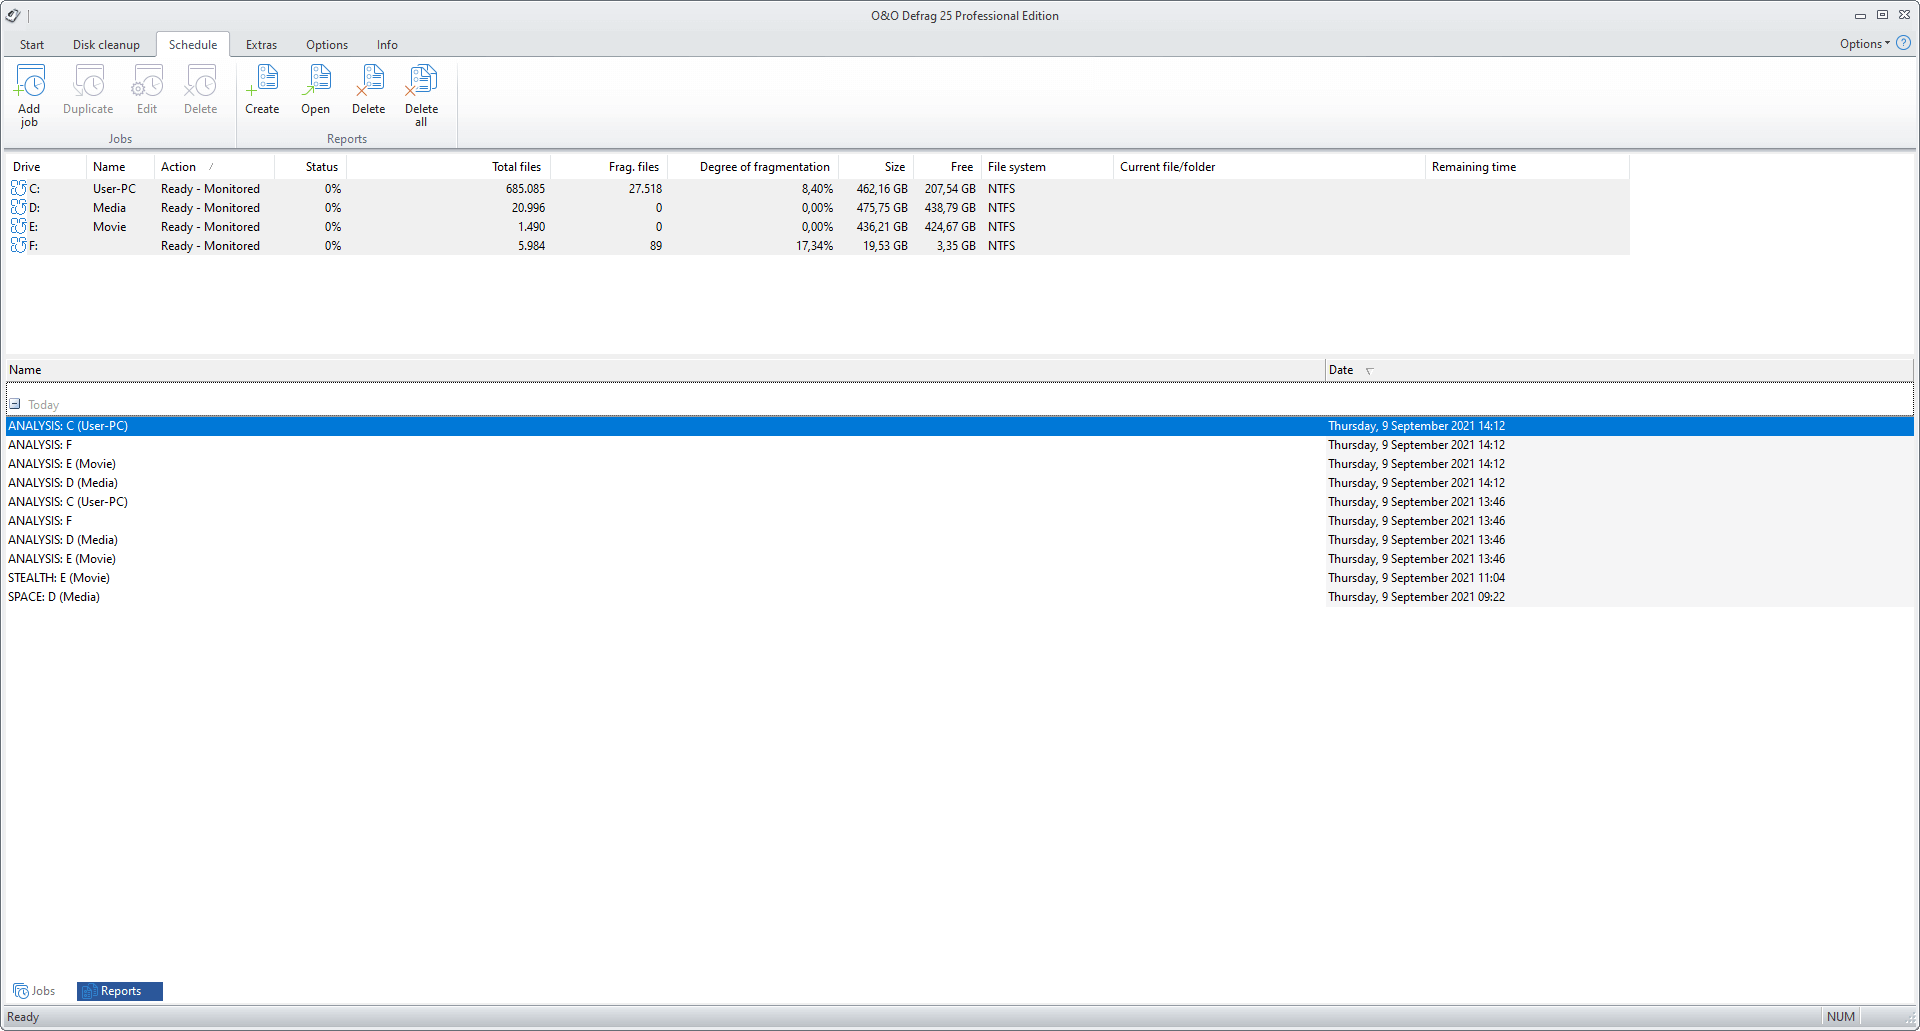Select ANALYSIS: E (Movie) report from 14:12
The height and width of the screenshot is (1031, 1920).
click(960, 464)
